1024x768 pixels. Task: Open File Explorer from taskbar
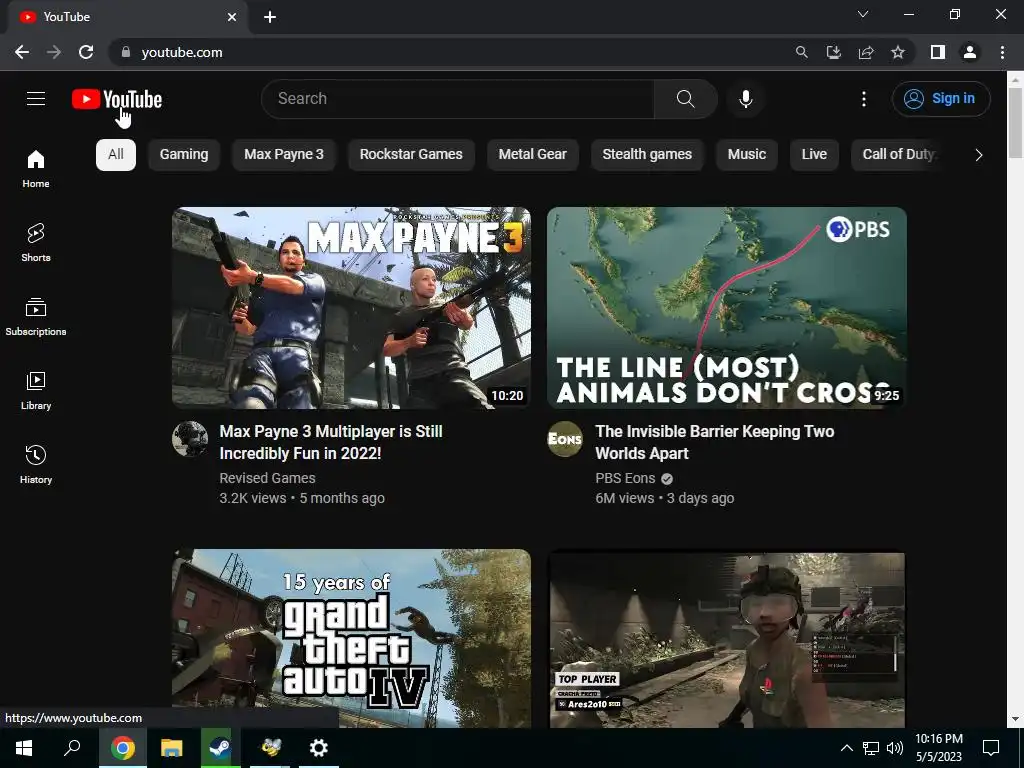pyautogui.click(x=171, y=748)
